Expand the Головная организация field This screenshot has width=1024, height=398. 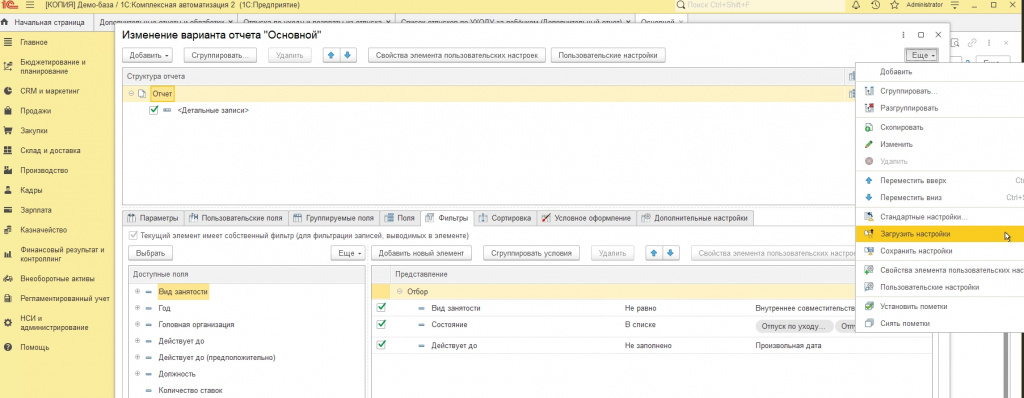coord(137,324)
